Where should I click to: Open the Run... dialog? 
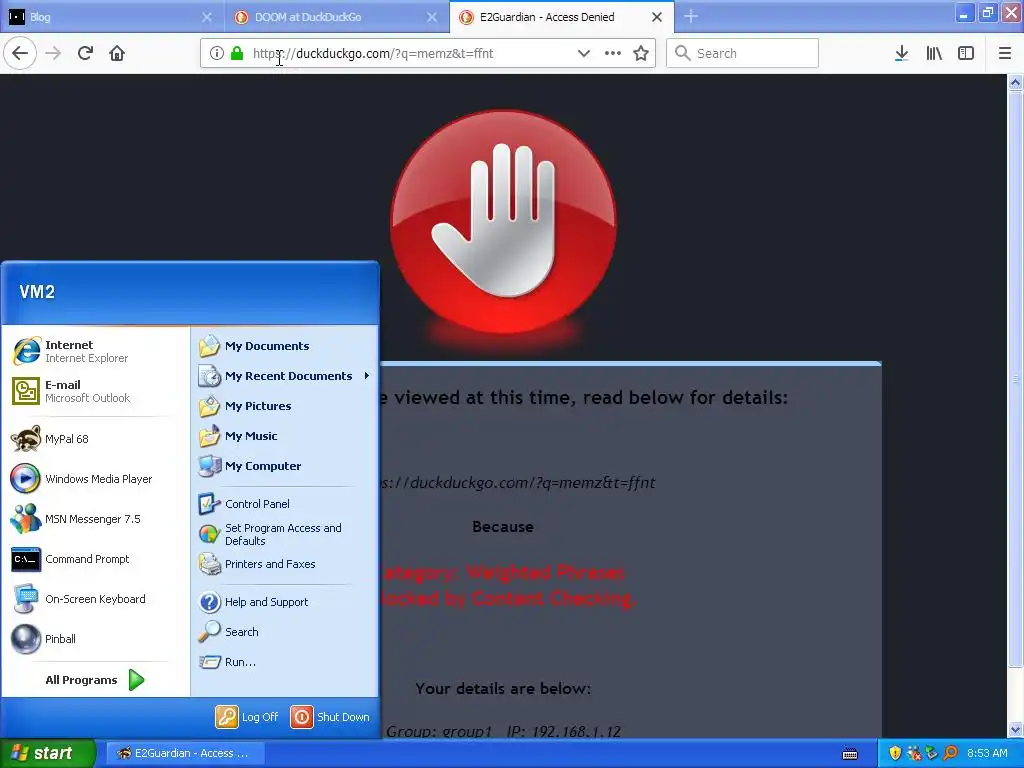284,662
